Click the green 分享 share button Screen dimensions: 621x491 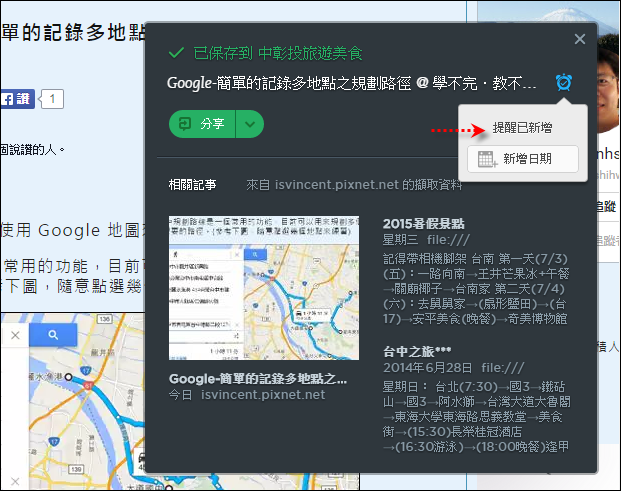click(202, 124)
